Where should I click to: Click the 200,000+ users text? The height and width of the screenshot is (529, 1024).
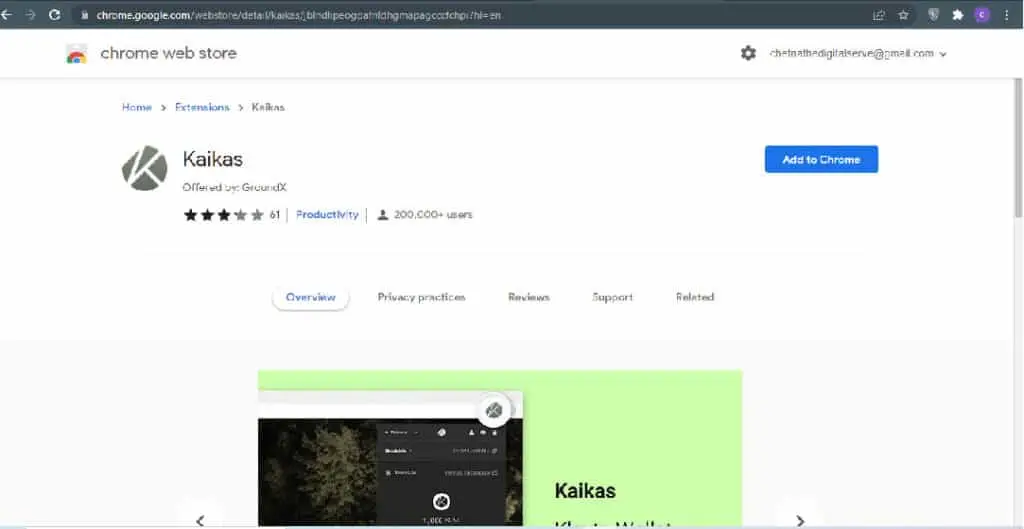[x=433, y=214]
